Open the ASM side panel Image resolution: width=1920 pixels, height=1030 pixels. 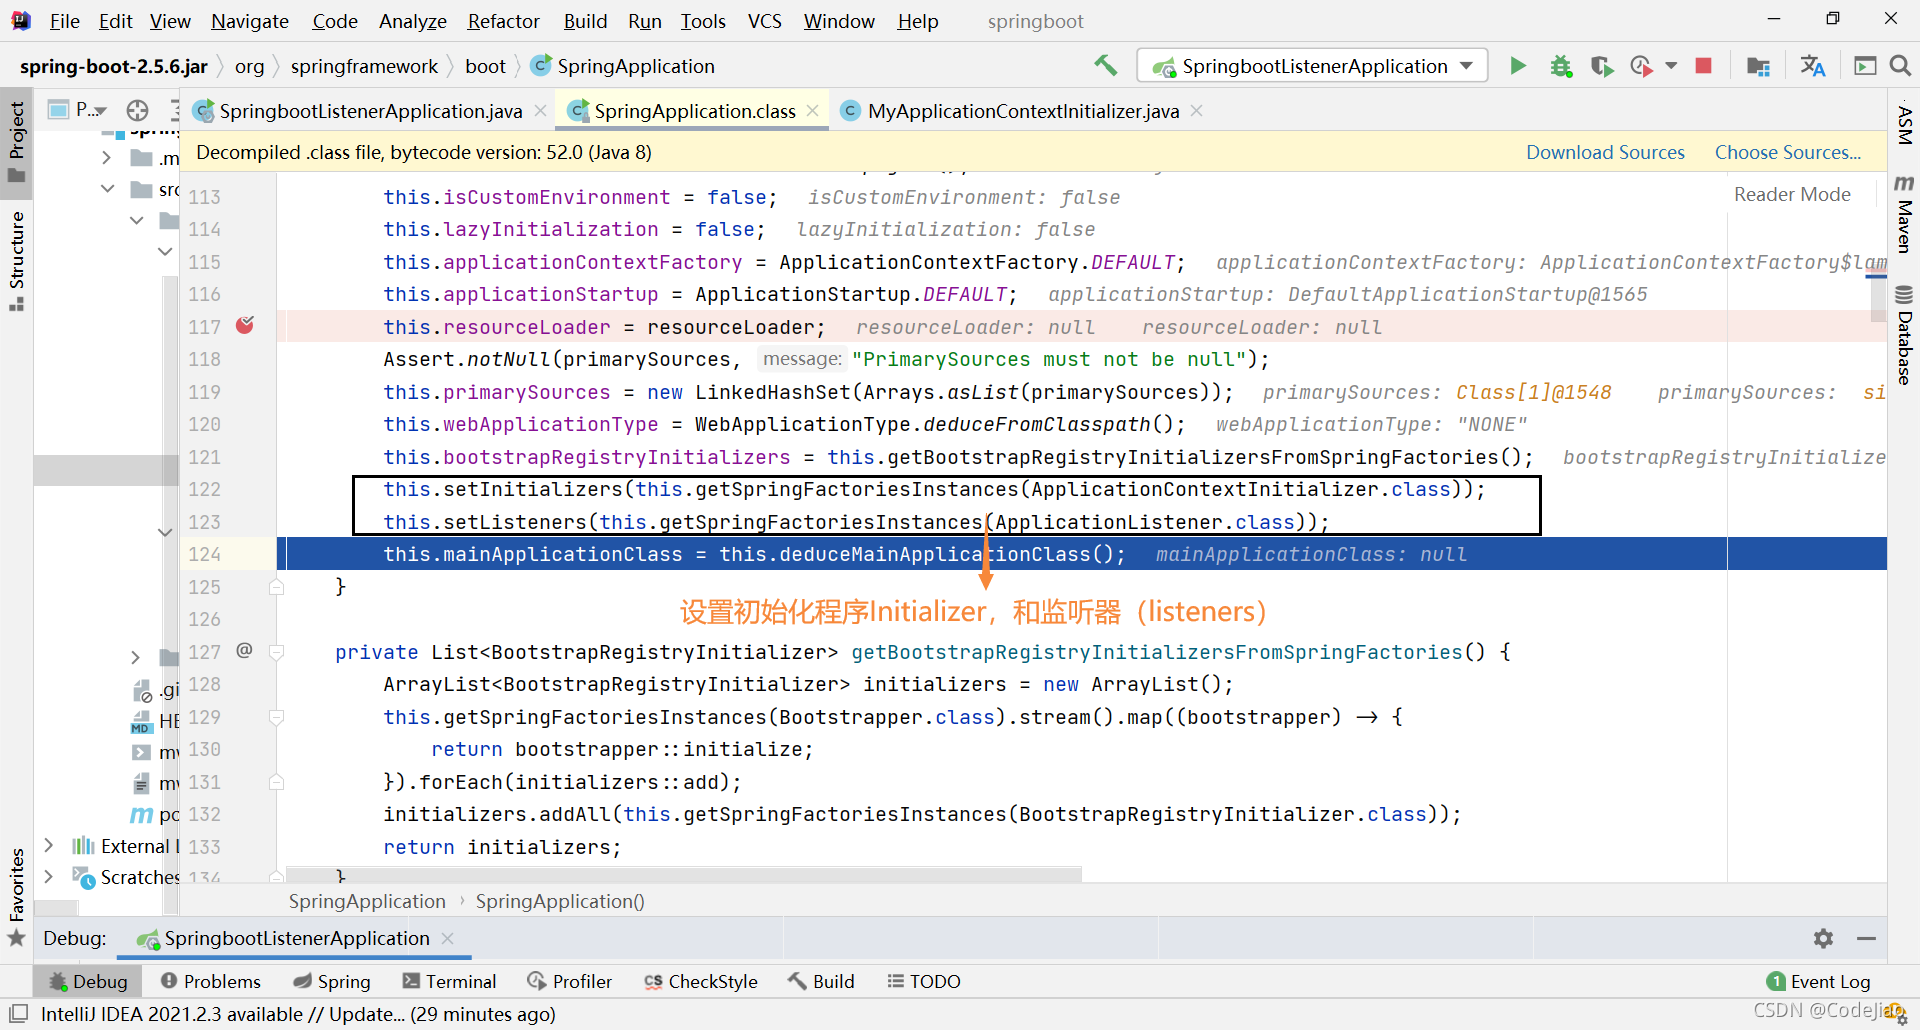(1904, 125)
